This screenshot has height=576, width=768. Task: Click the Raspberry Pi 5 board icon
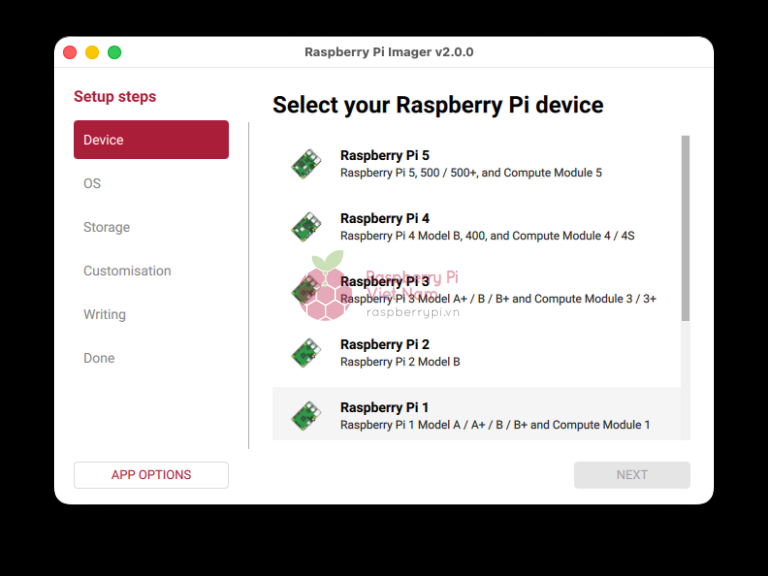point(306,164)
